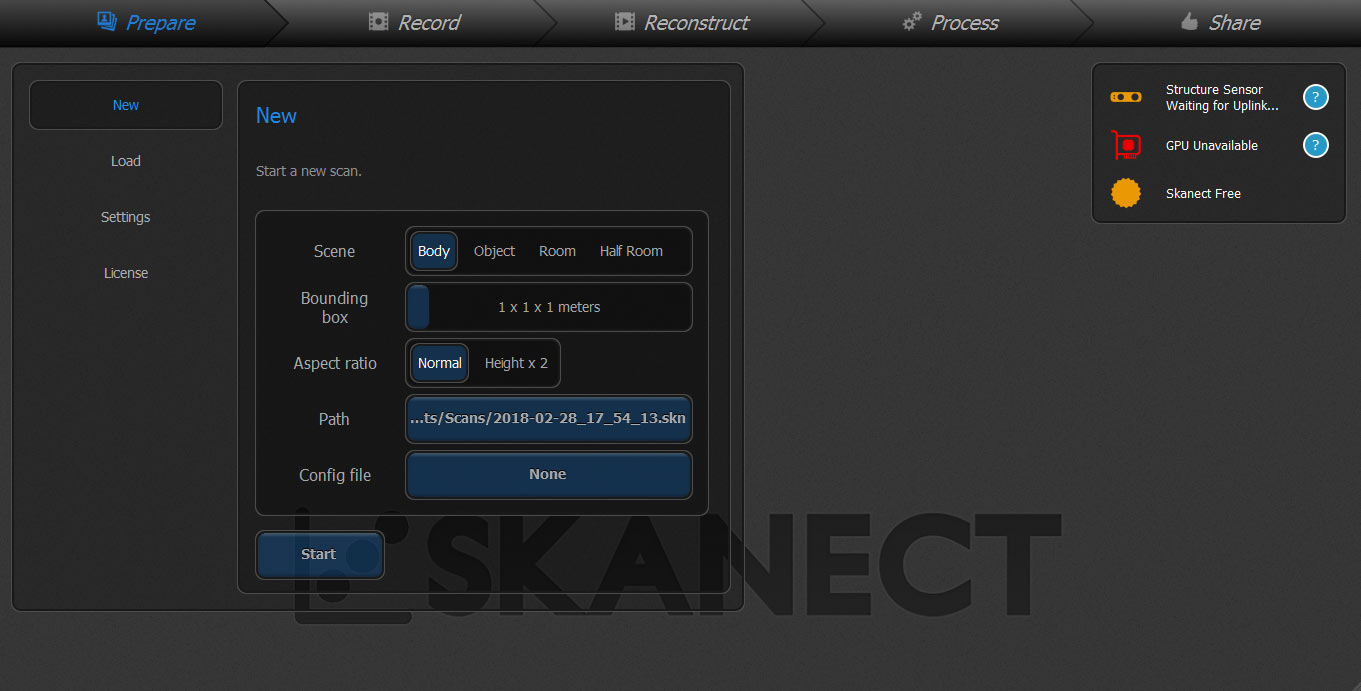The height and width of the screenshot is (691, 1361).
Task: Set aspect ratio to Height x 2
Action: tap(516, 363)
